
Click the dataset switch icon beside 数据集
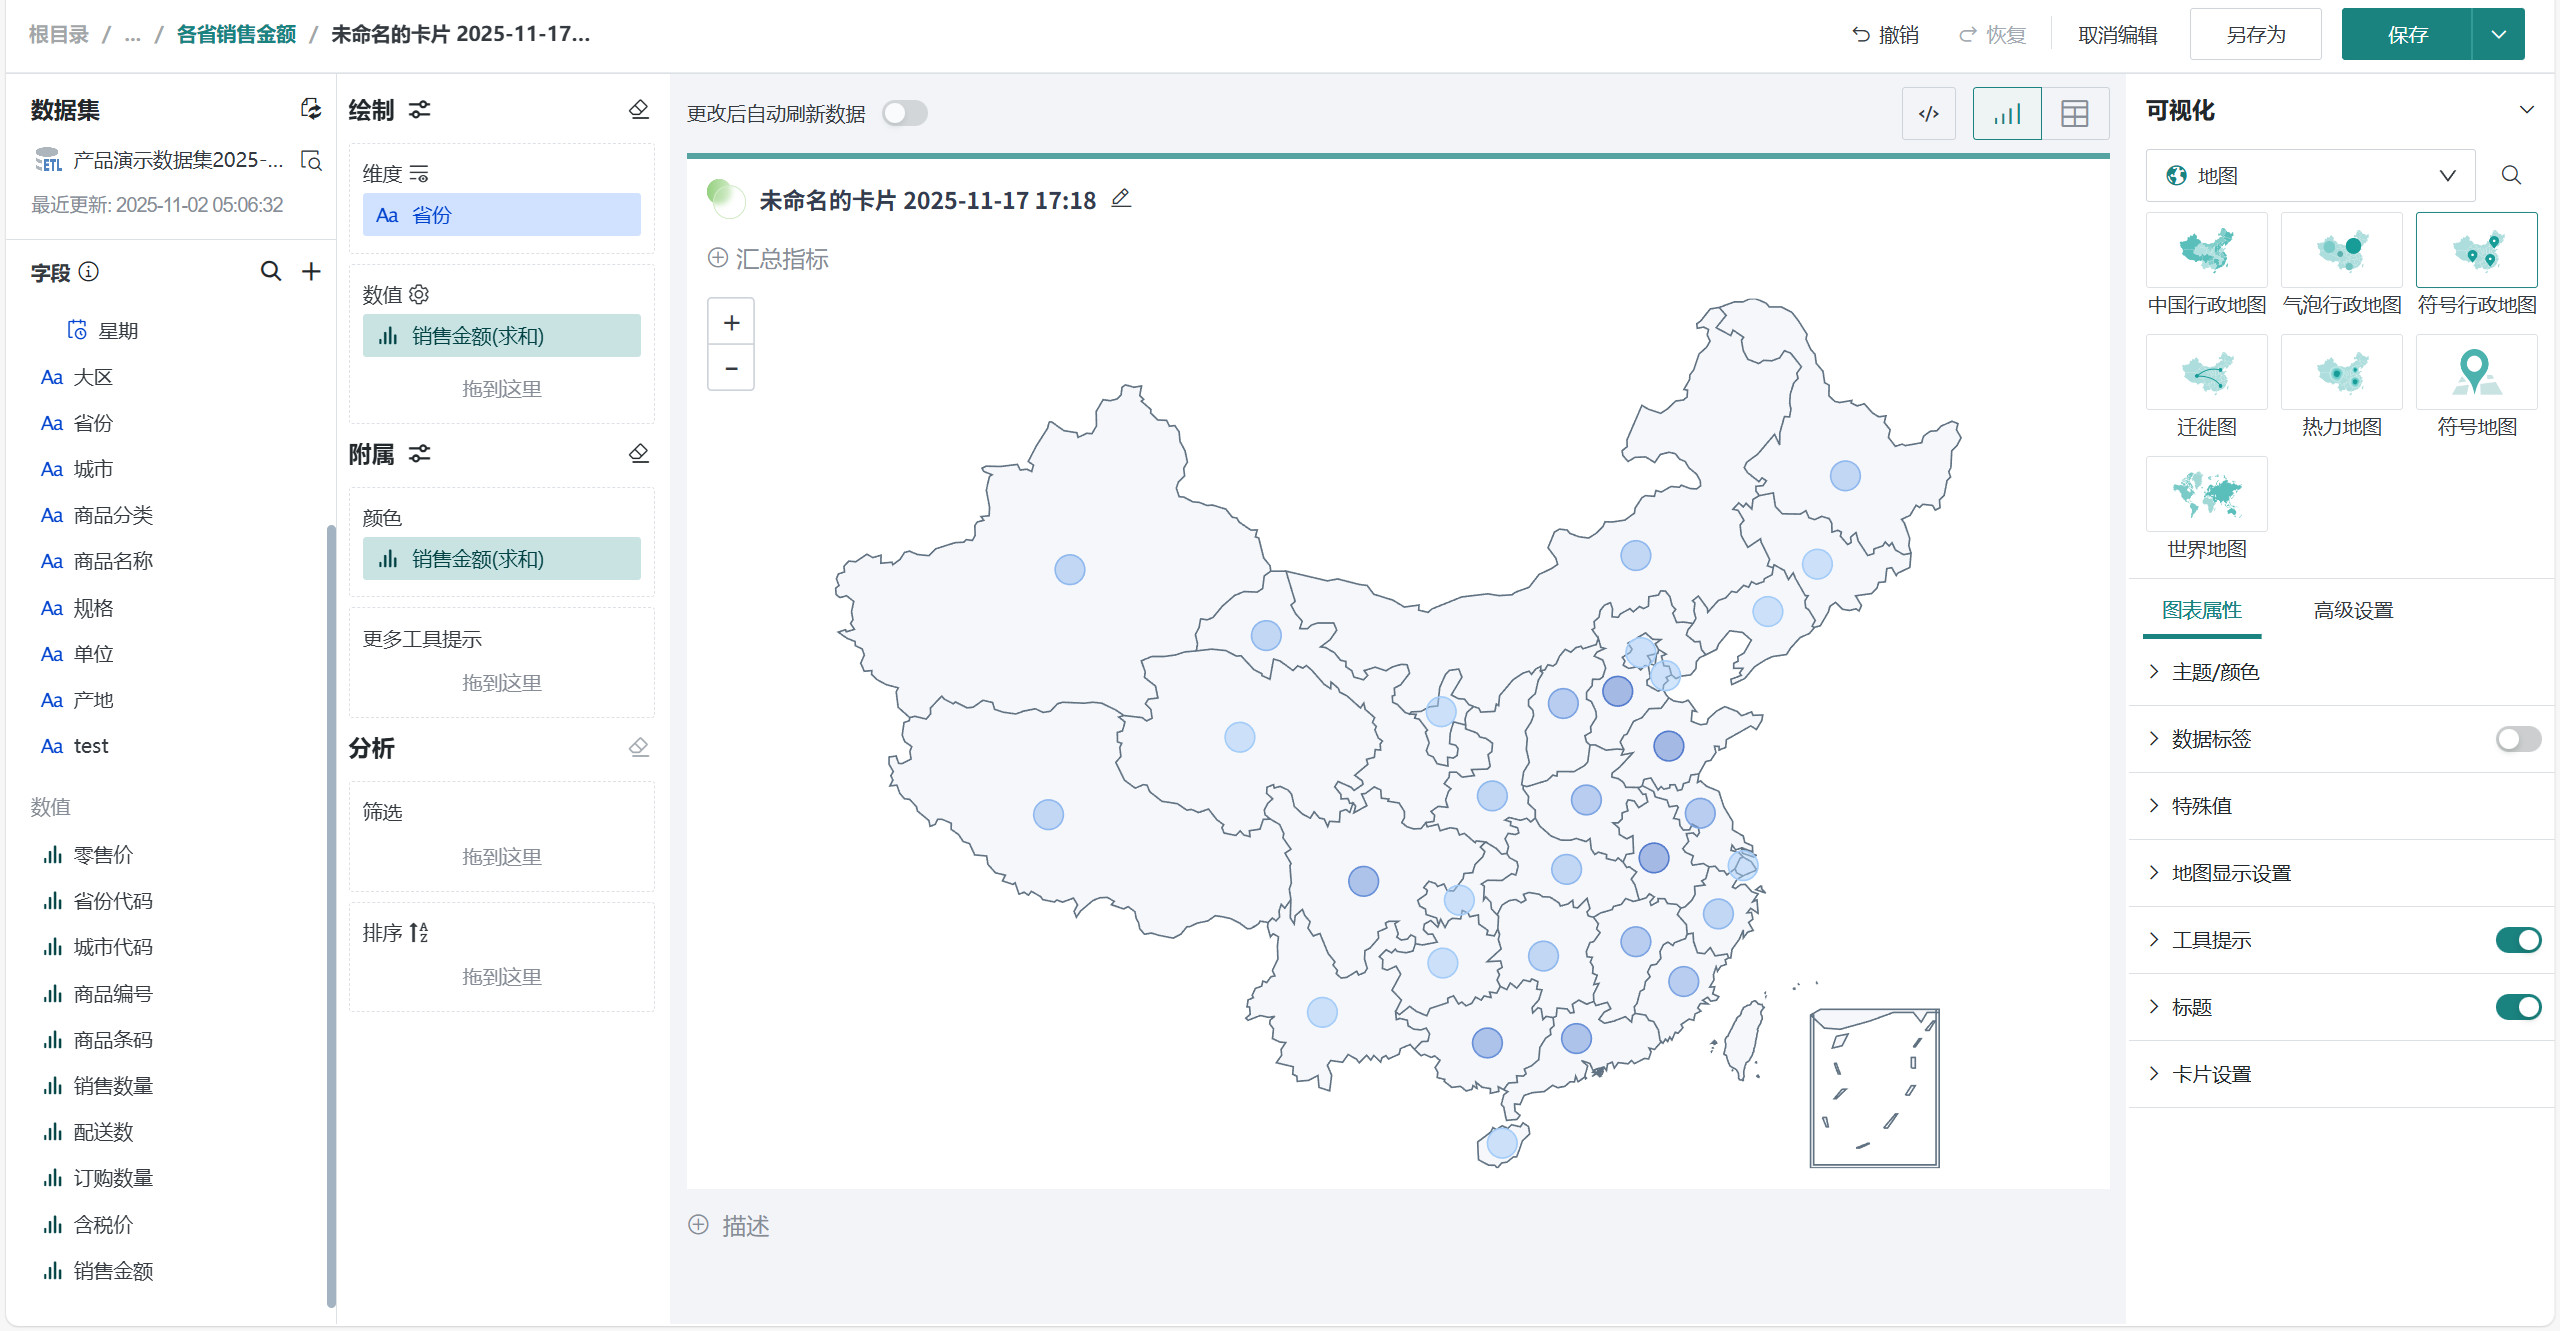(x=311, y=109)
